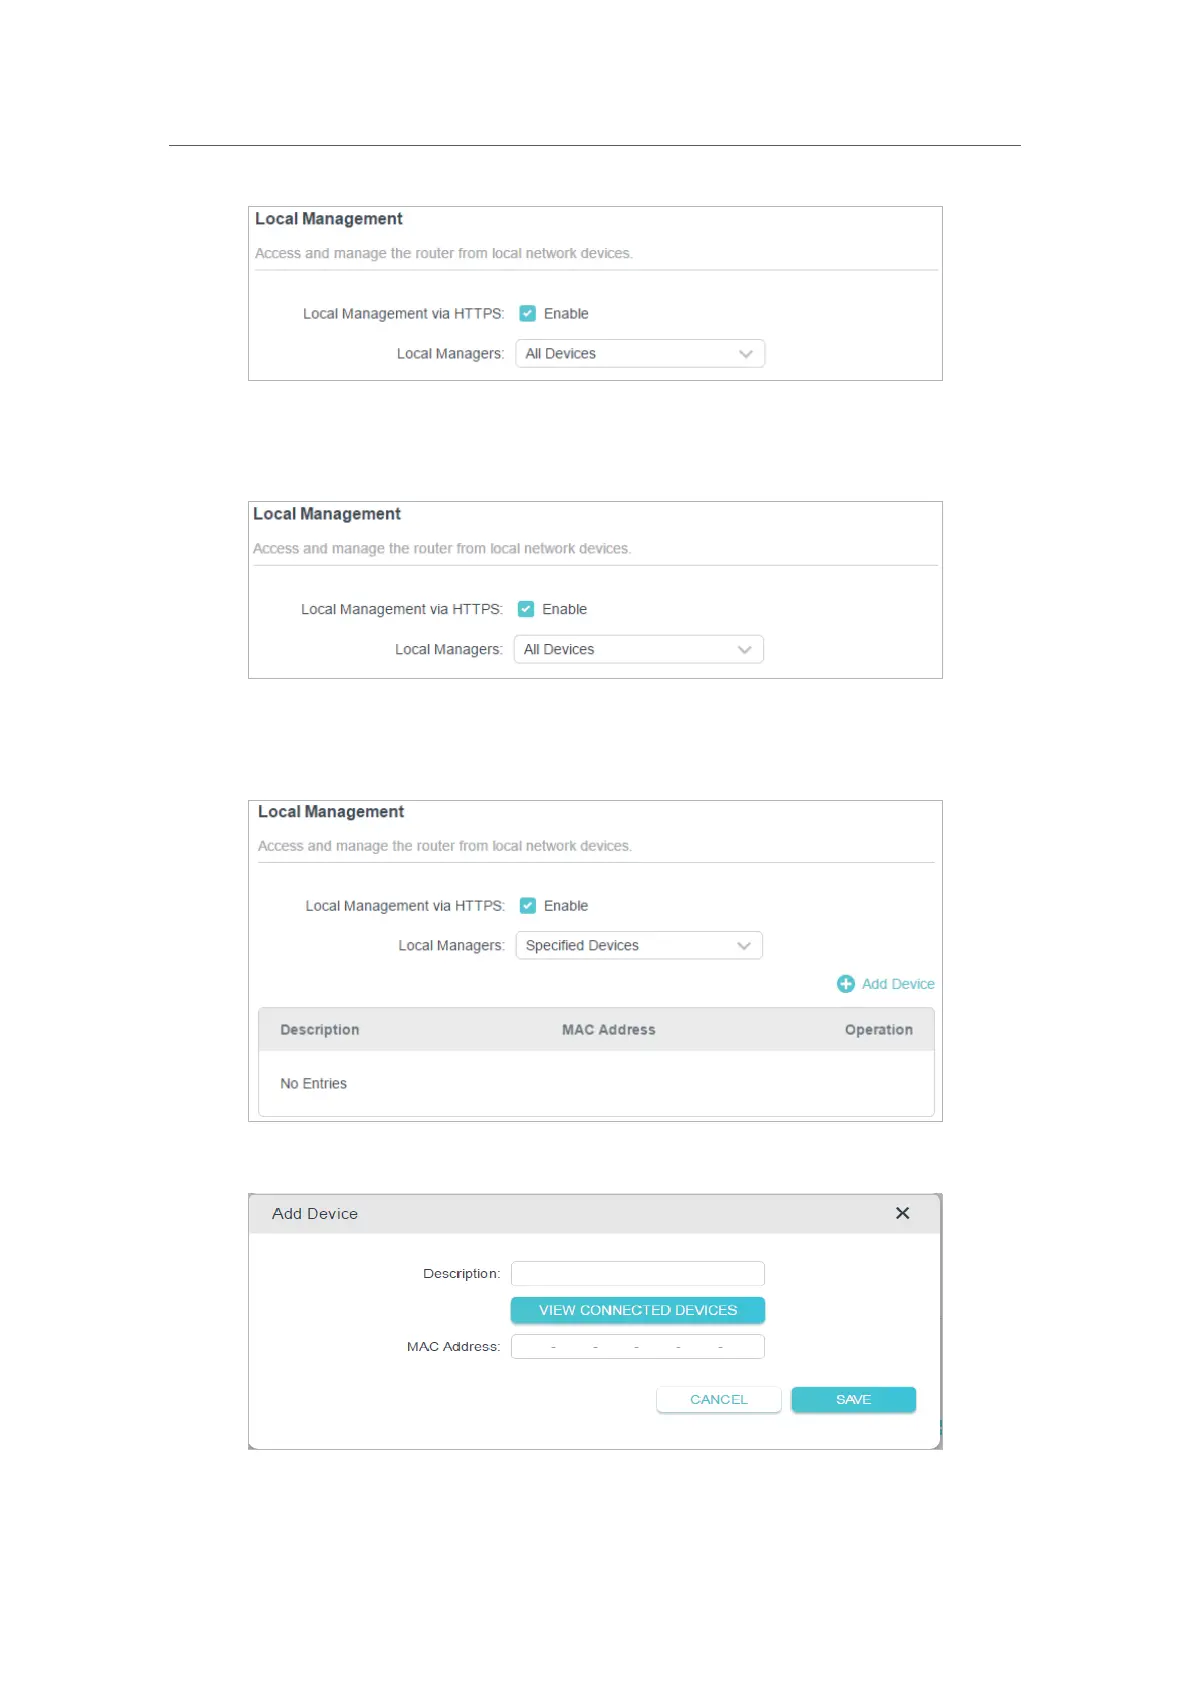
Task: Click the MAC Address input field
Action: click(x=637, y=1347)
